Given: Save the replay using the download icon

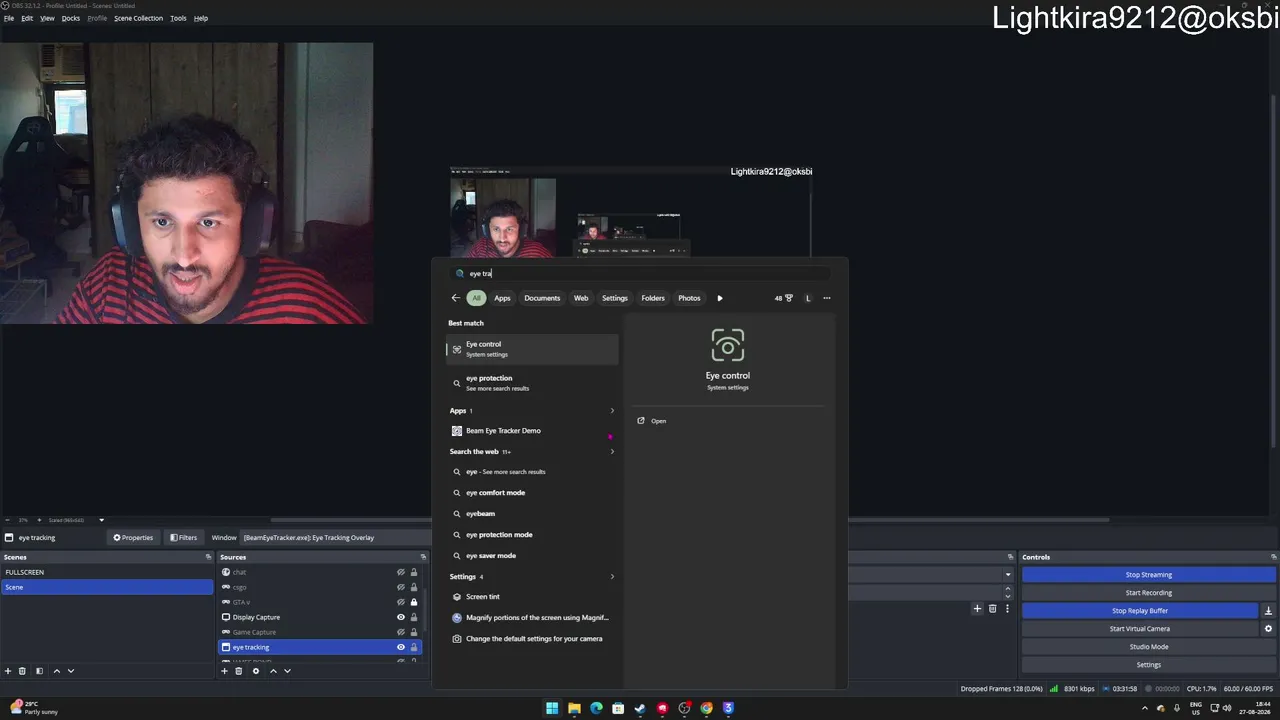Looking at the screenshot, I should coord(1268,611).
